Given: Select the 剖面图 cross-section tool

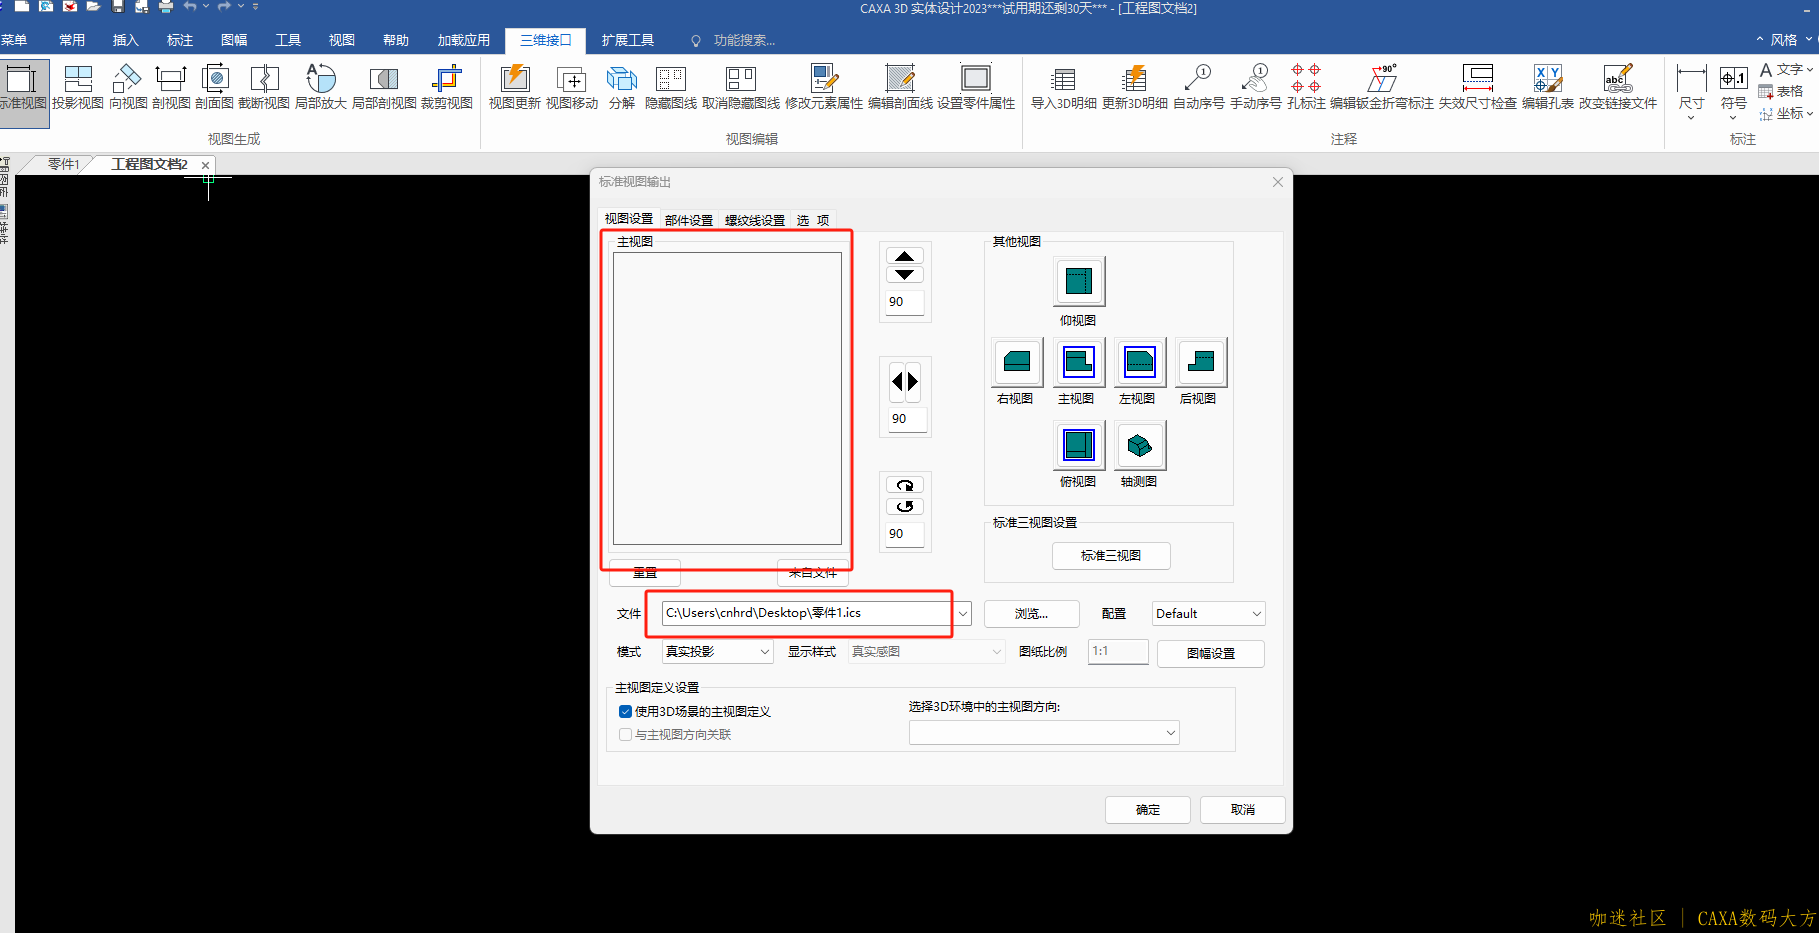Looking at the screenshot, I should 214,88.
